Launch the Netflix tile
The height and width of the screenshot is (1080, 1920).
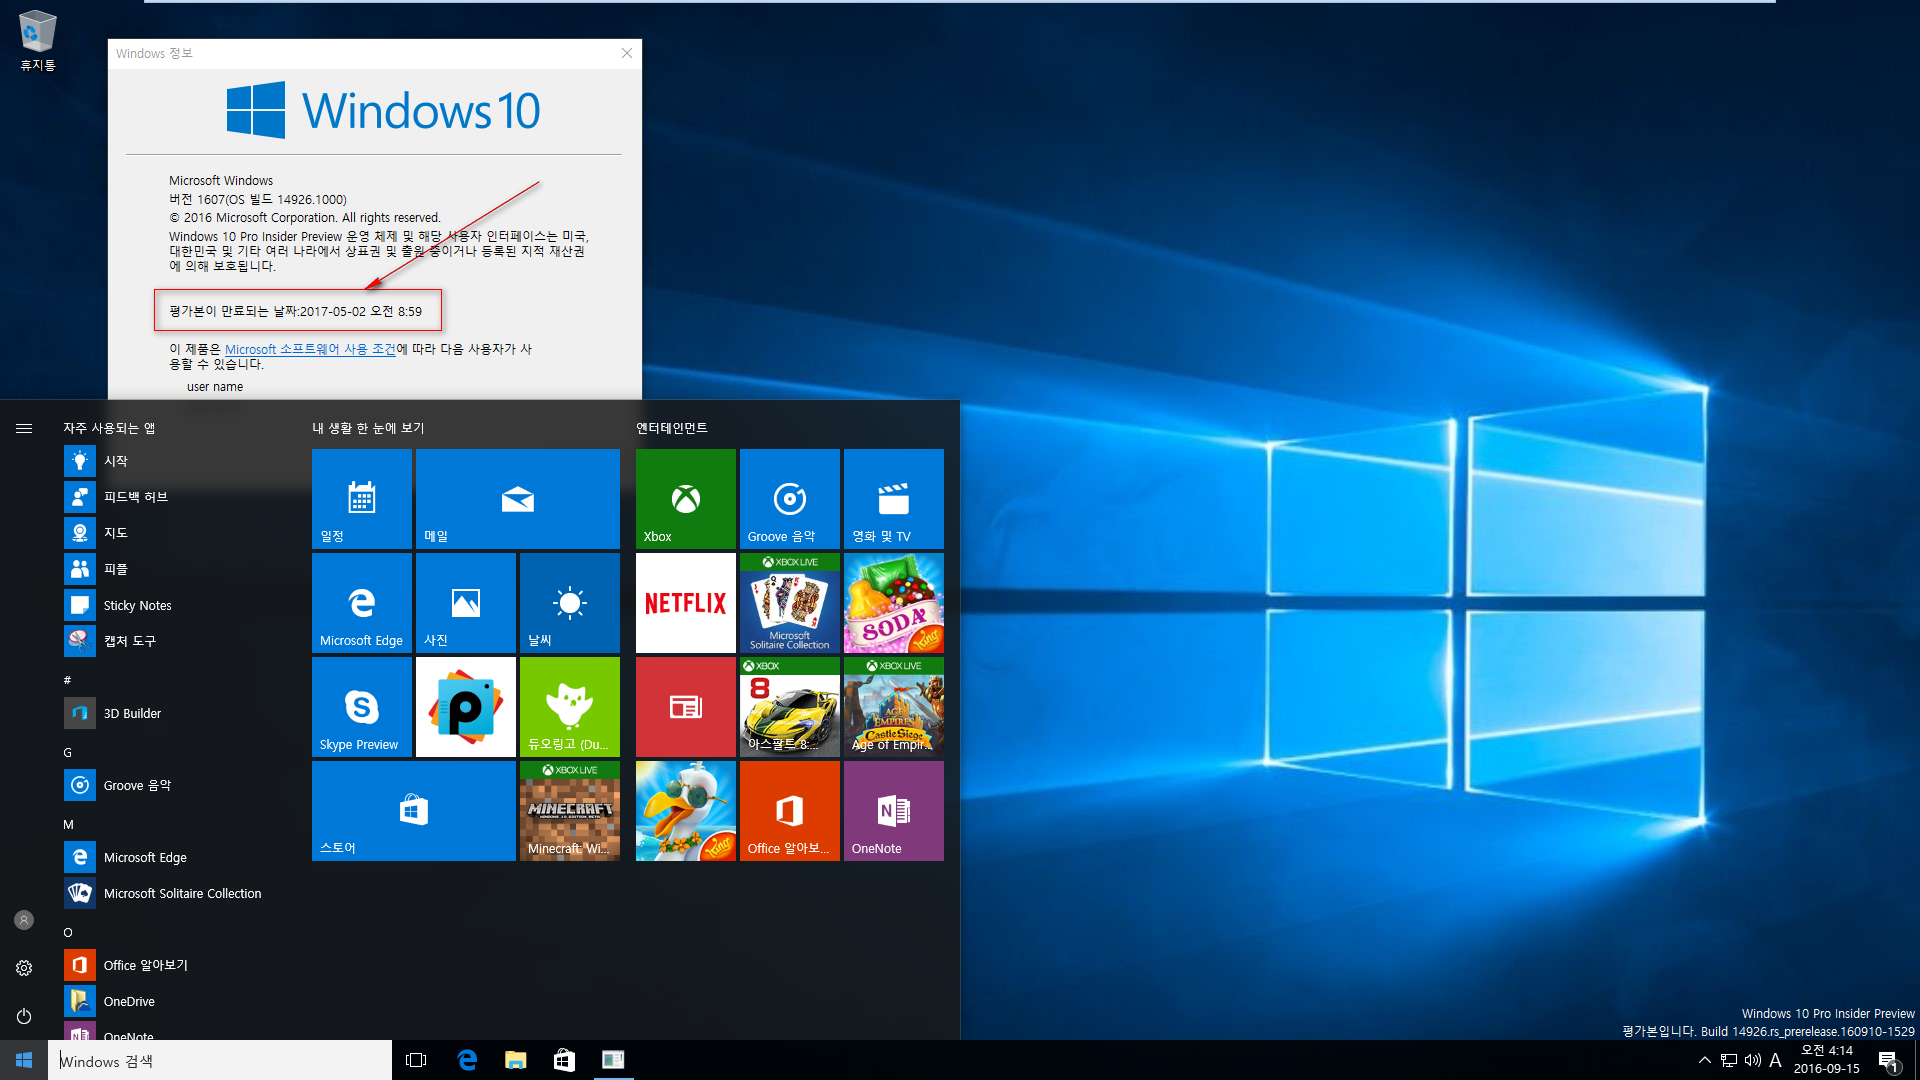coord(686,602)
